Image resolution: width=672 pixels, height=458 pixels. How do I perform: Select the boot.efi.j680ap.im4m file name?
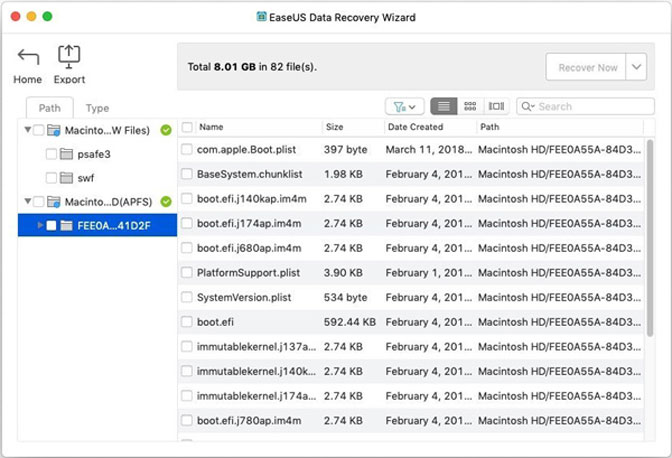point(249,248)
